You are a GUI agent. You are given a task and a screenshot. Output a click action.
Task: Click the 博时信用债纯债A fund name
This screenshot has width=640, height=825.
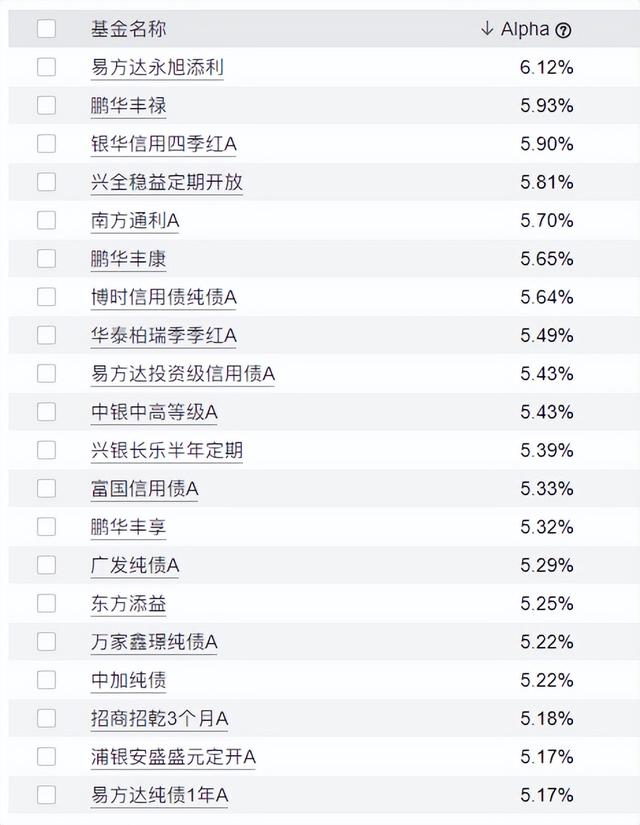pos(163,297)
